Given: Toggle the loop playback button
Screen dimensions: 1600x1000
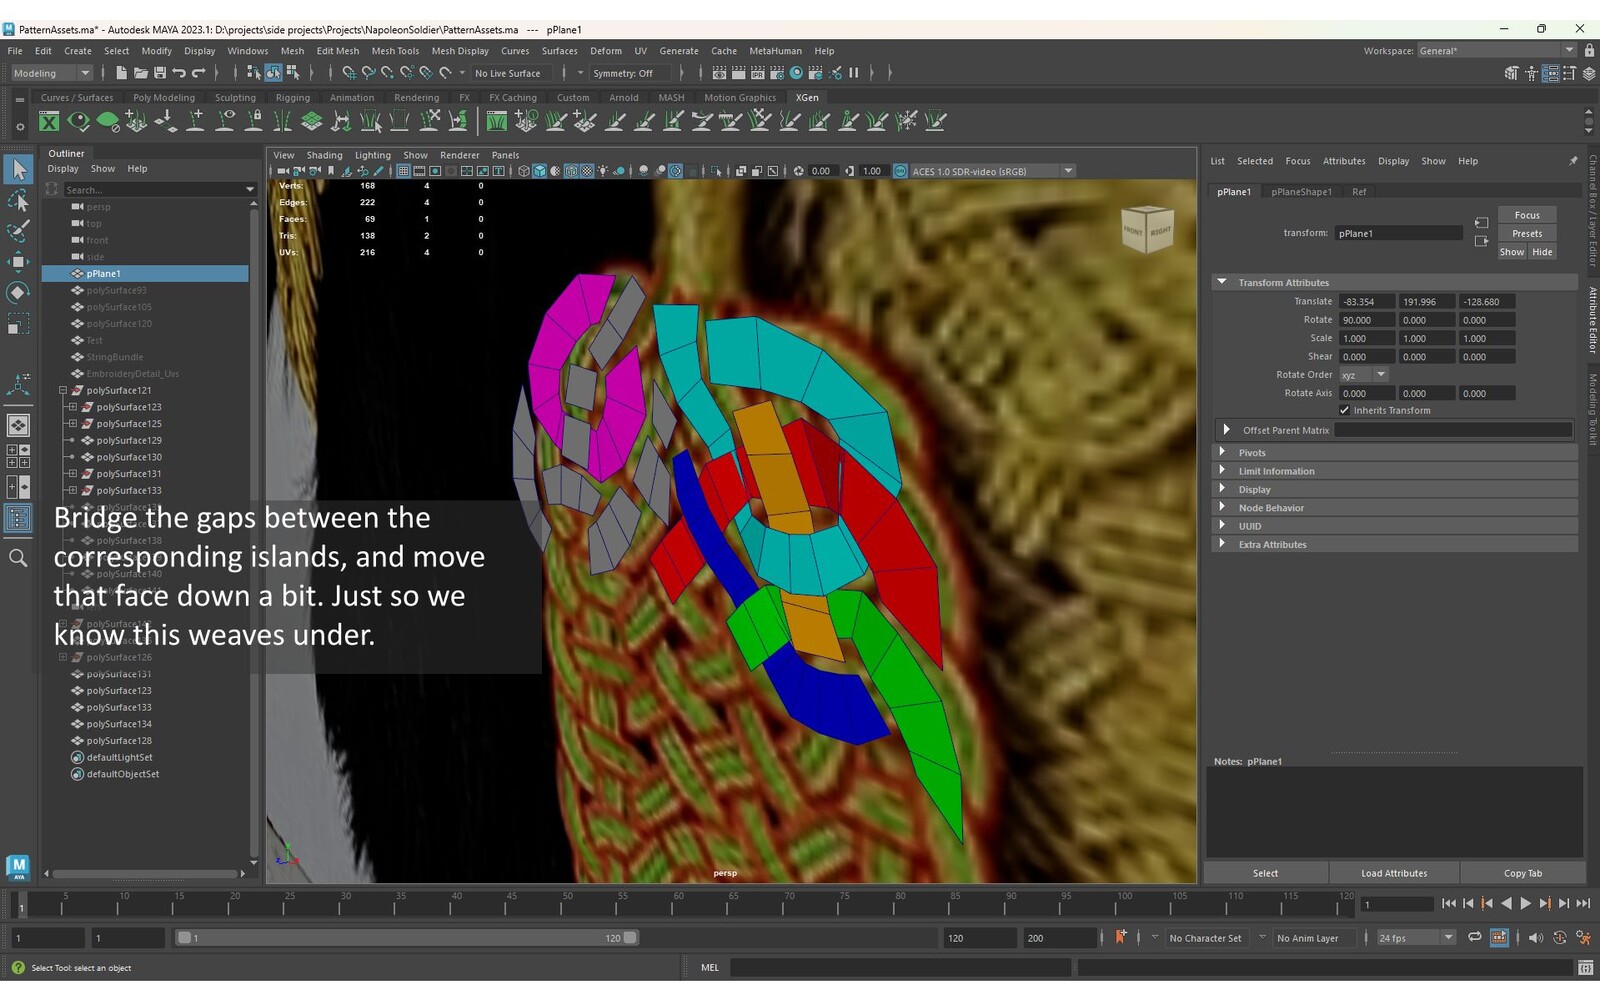Looking at the screenshot, I should pyautogui.click(x=1474, y=938).
